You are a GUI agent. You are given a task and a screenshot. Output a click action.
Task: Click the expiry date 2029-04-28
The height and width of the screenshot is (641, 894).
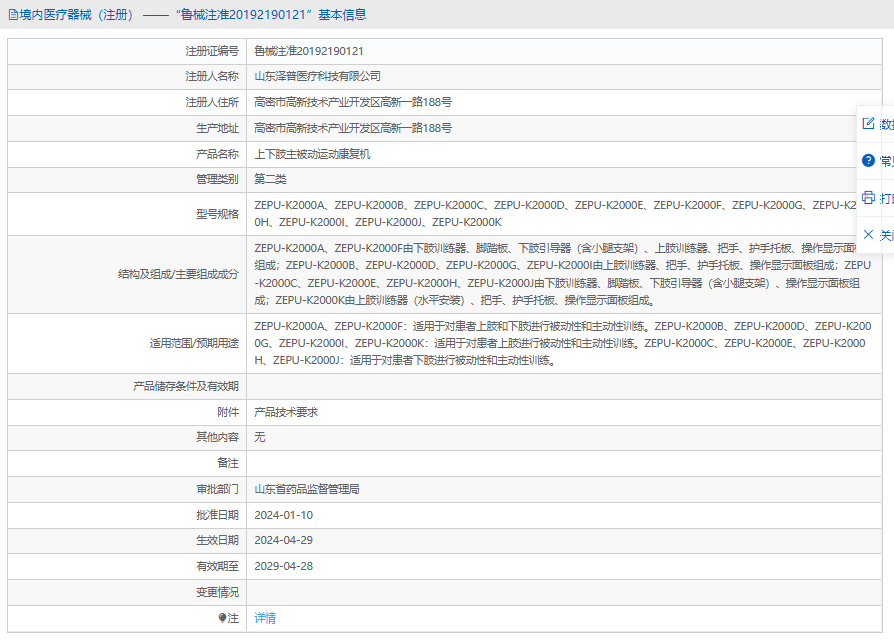point(283,566)
